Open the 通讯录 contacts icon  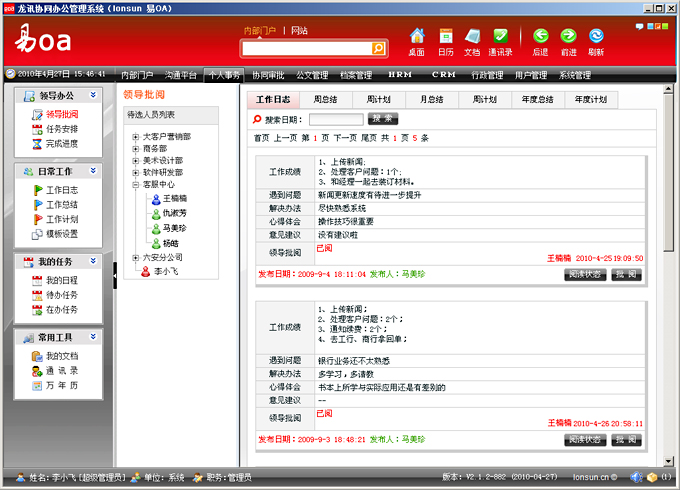pyautogui.click(x=500, y=36)
